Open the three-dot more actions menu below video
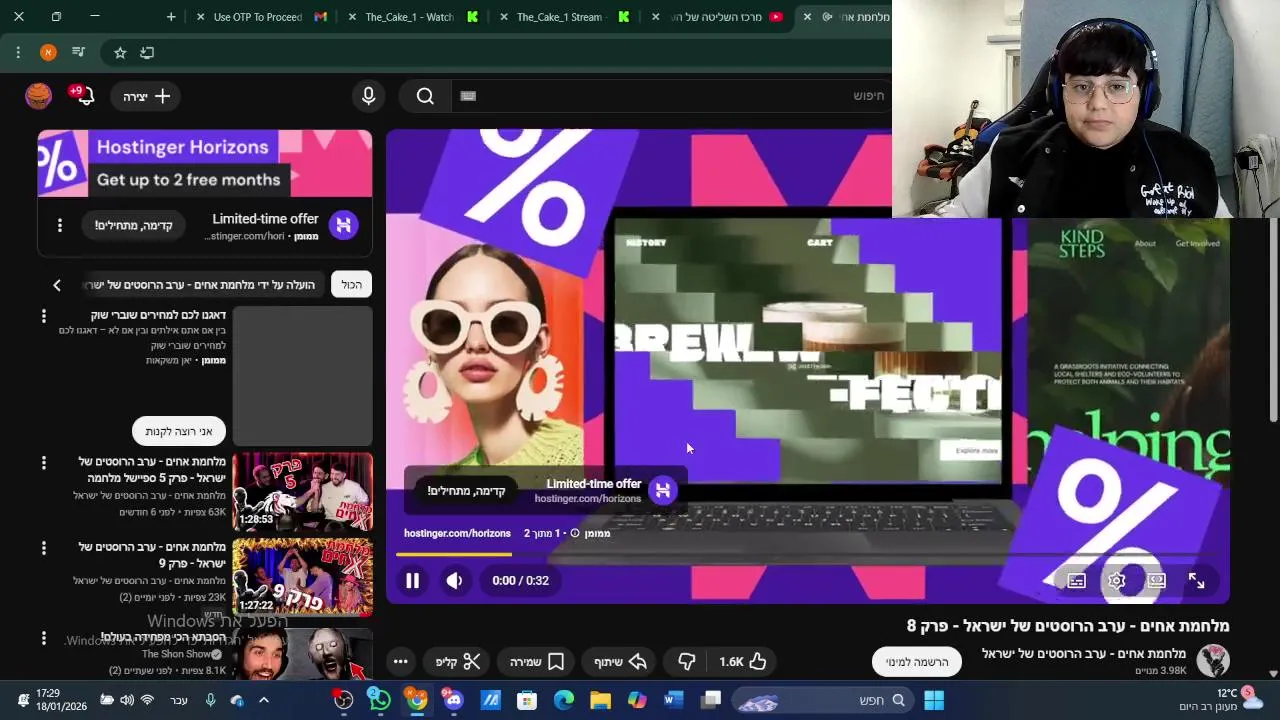 point(400,661)
